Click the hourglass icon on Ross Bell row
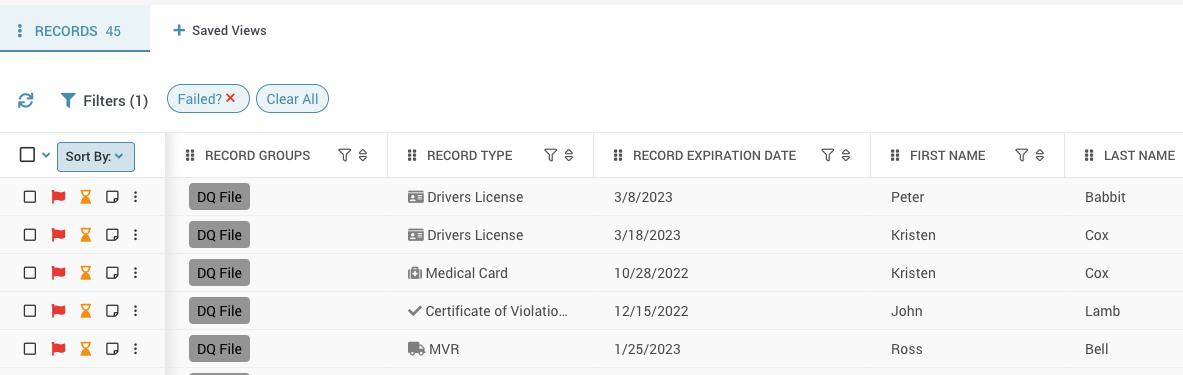The width and height of the screenshot is (1183, 375). (86, 349)
